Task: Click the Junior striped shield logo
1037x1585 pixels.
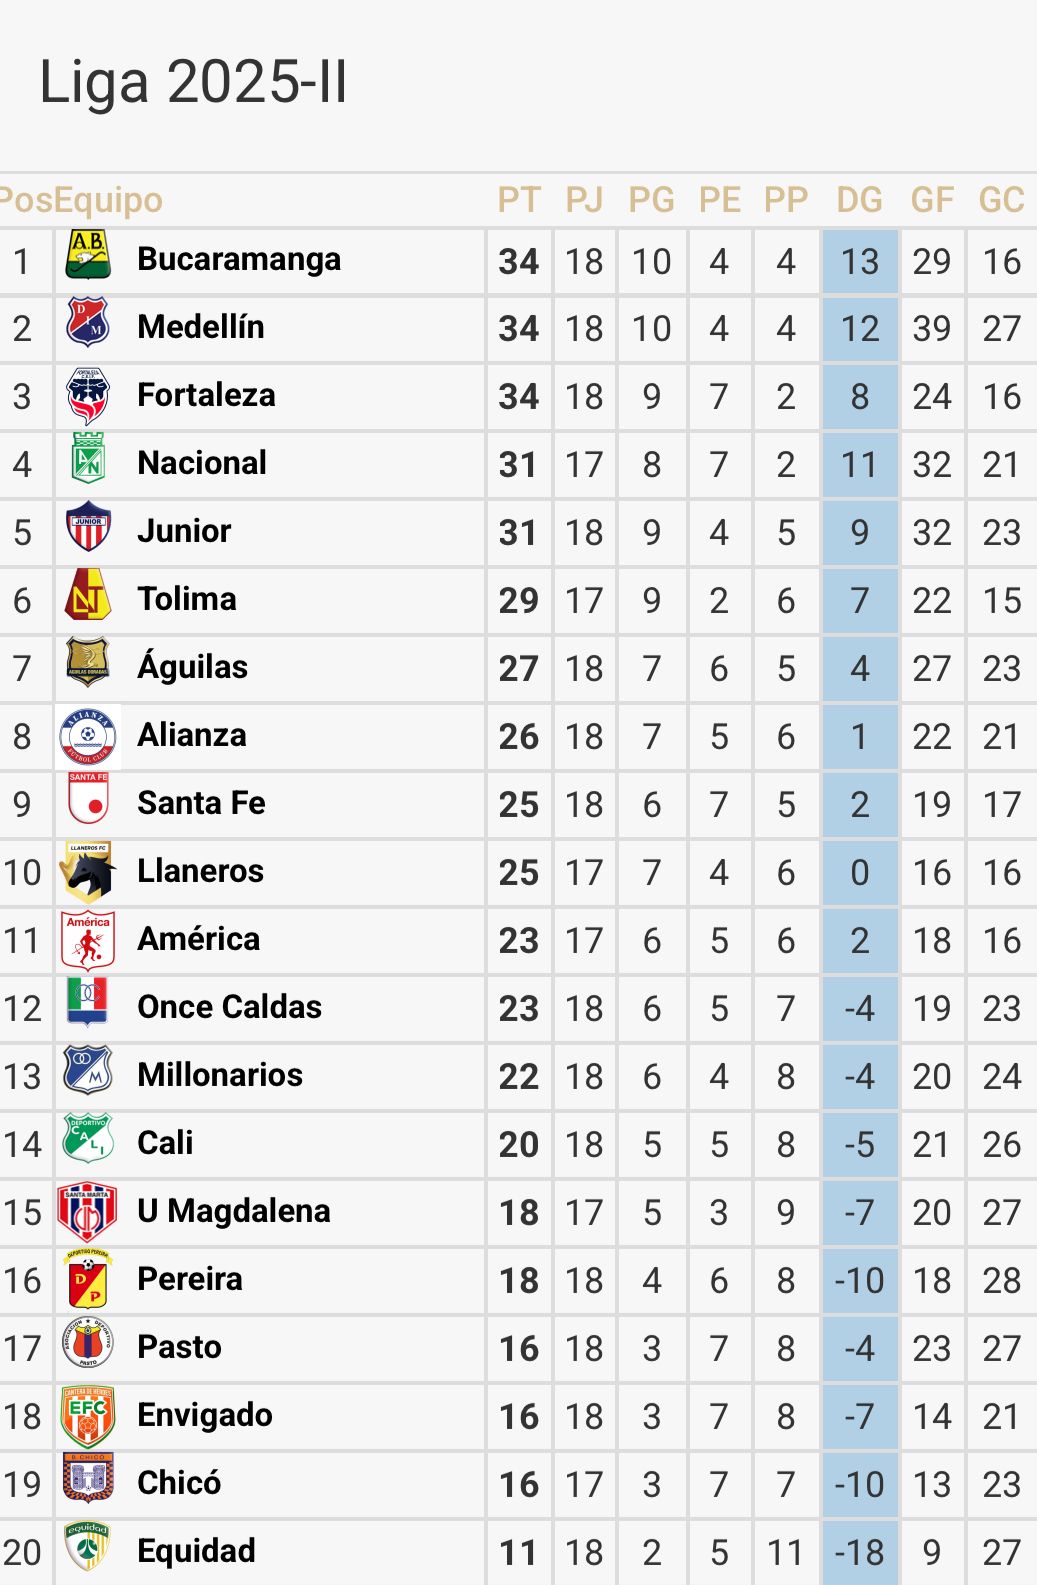Action: [88, 528]
